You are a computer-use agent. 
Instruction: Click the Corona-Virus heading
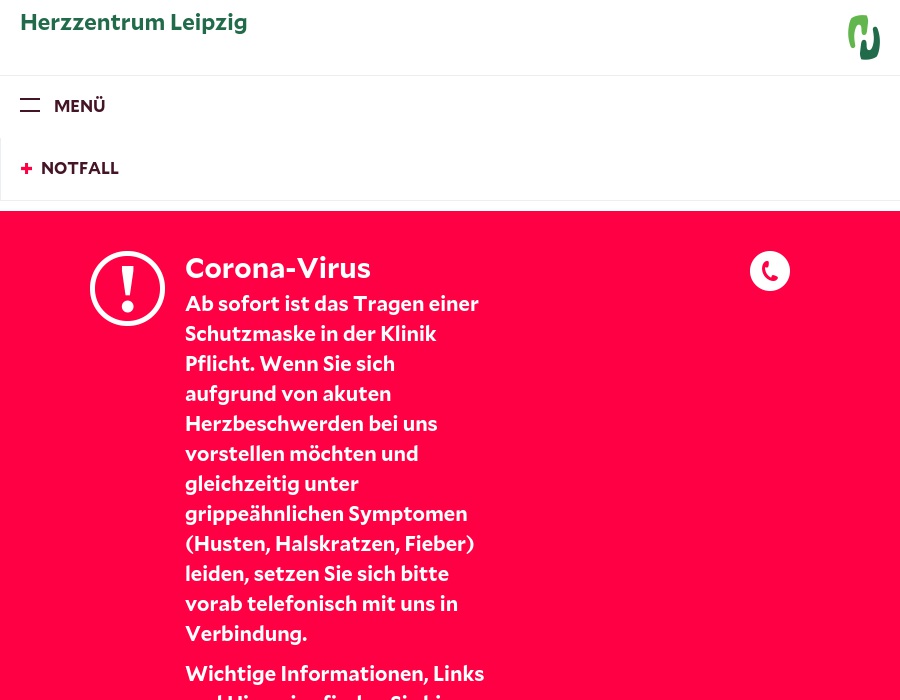click(278, 268)
